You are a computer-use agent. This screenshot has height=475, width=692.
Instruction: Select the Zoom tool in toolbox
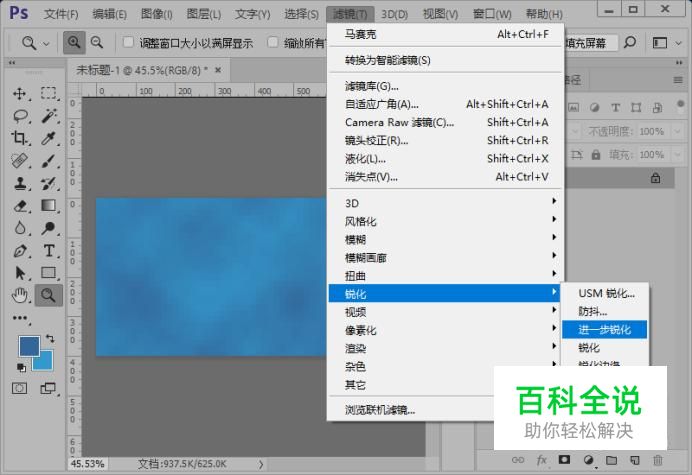pos(49,295)
